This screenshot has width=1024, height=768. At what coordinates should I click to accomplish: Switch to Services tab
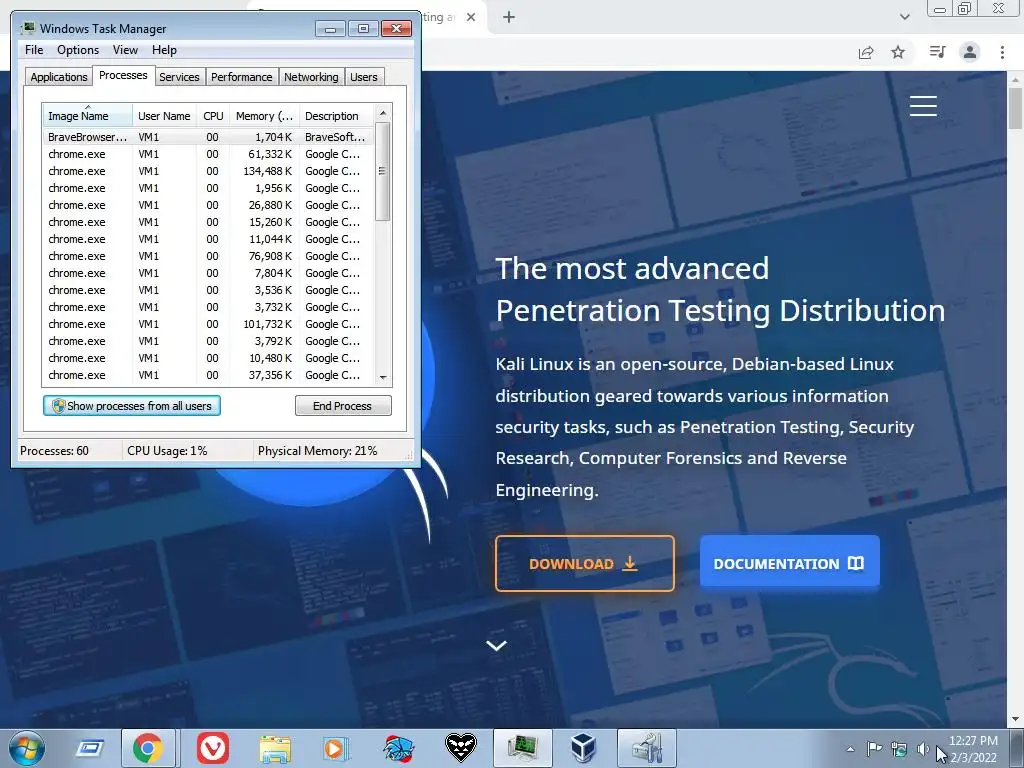(x=179, y=77)
